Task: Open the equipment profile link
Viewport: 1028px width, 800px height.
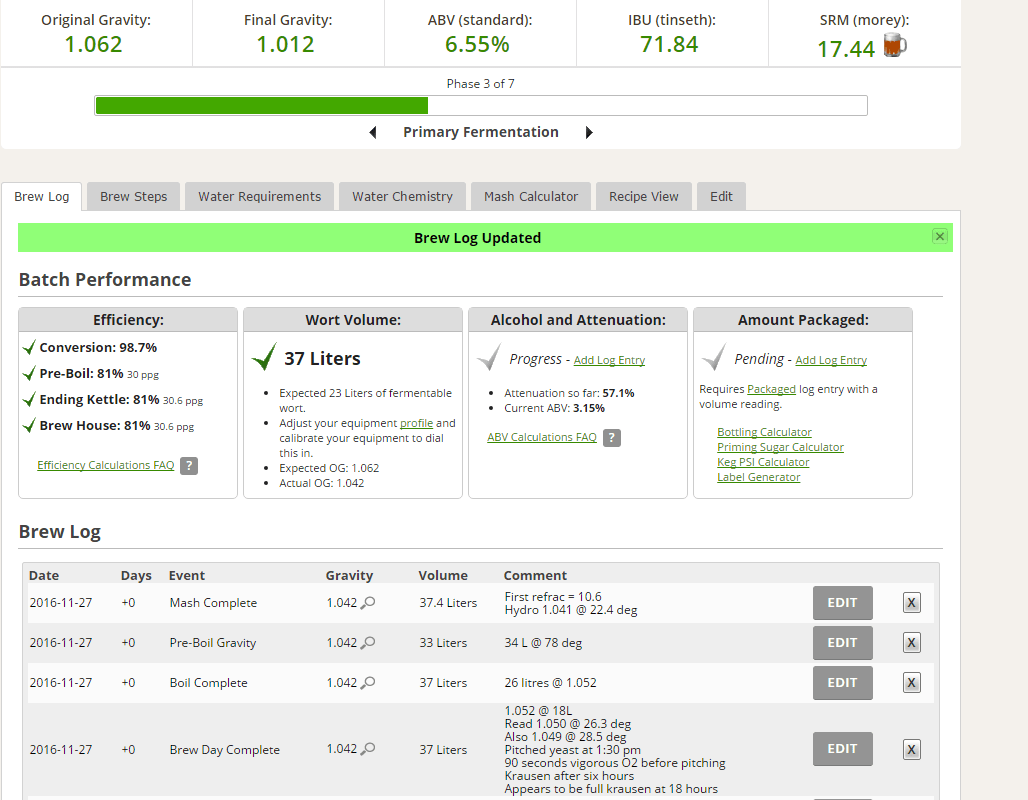Action: 416,423
